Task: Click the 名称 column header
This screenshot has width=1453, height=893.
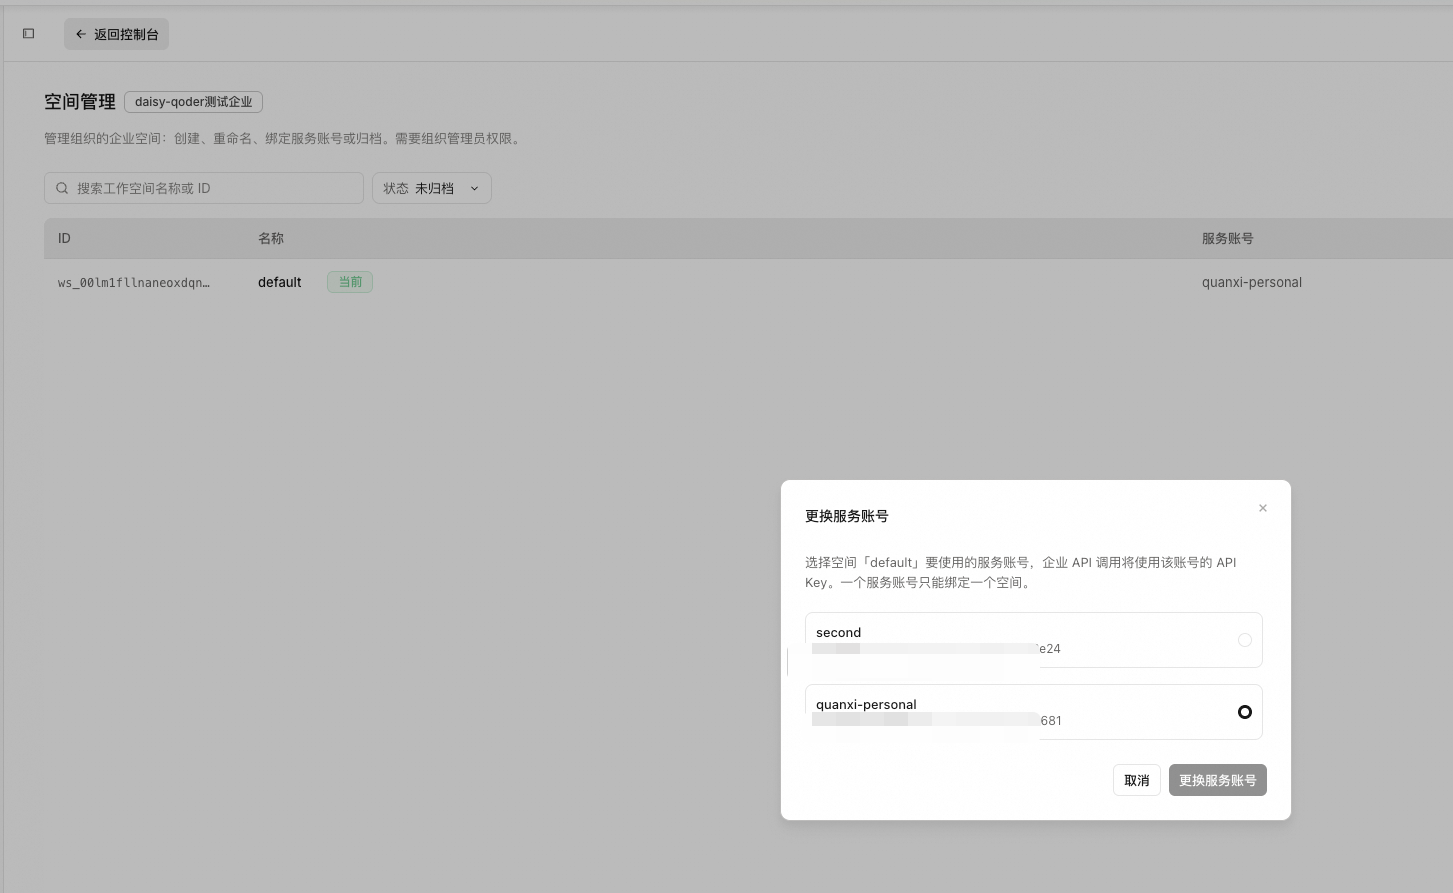Action: pos(271,239)
